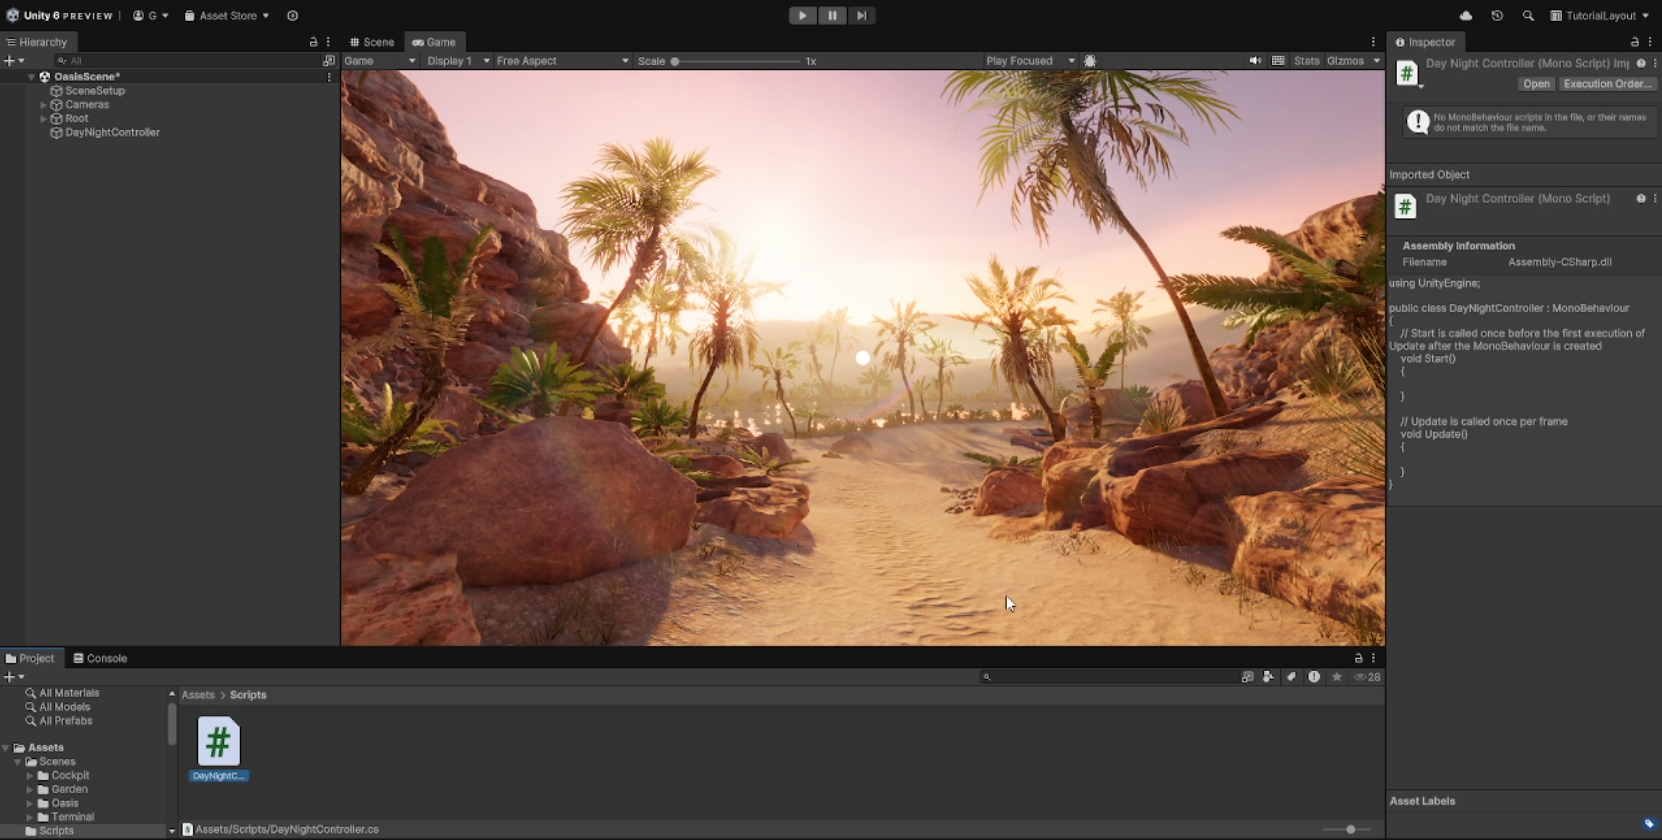Click the script icon in Inspector header
The width and height of the screenshot is (1662, 840).
(x=1407, y=73)
